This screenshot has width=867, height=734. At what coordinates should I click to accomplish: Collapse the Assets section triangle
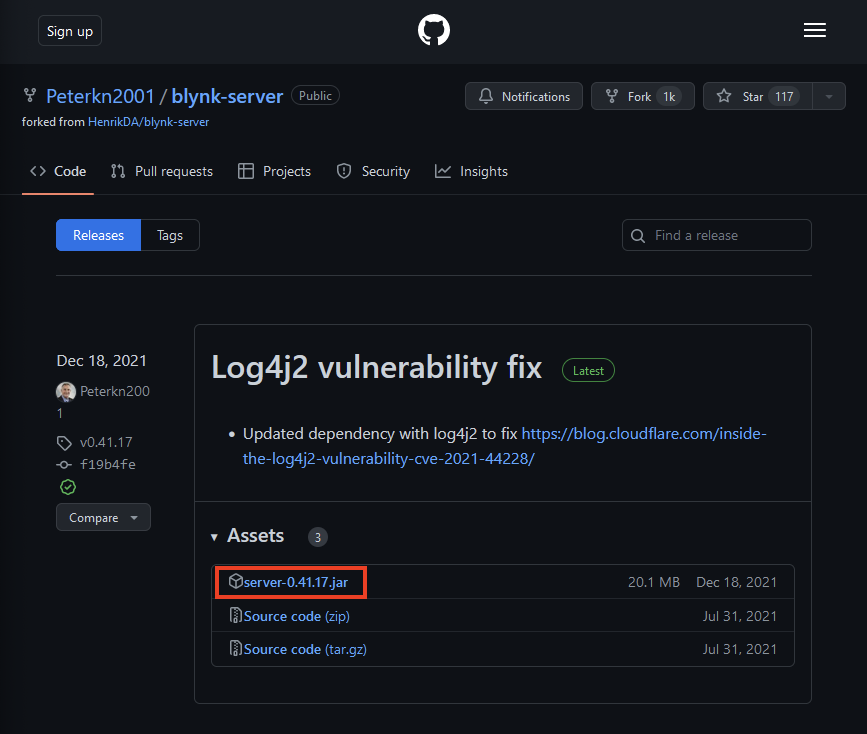tap(215, 537)
